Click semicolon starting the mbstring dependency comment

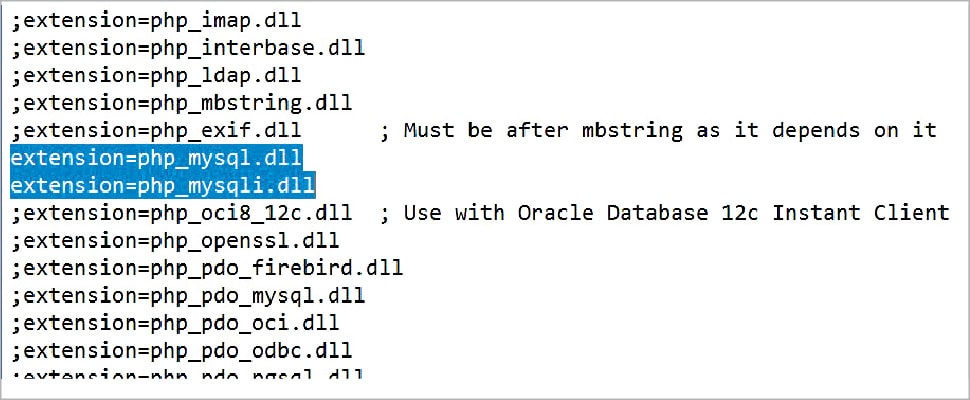click(x=385, y=130)
